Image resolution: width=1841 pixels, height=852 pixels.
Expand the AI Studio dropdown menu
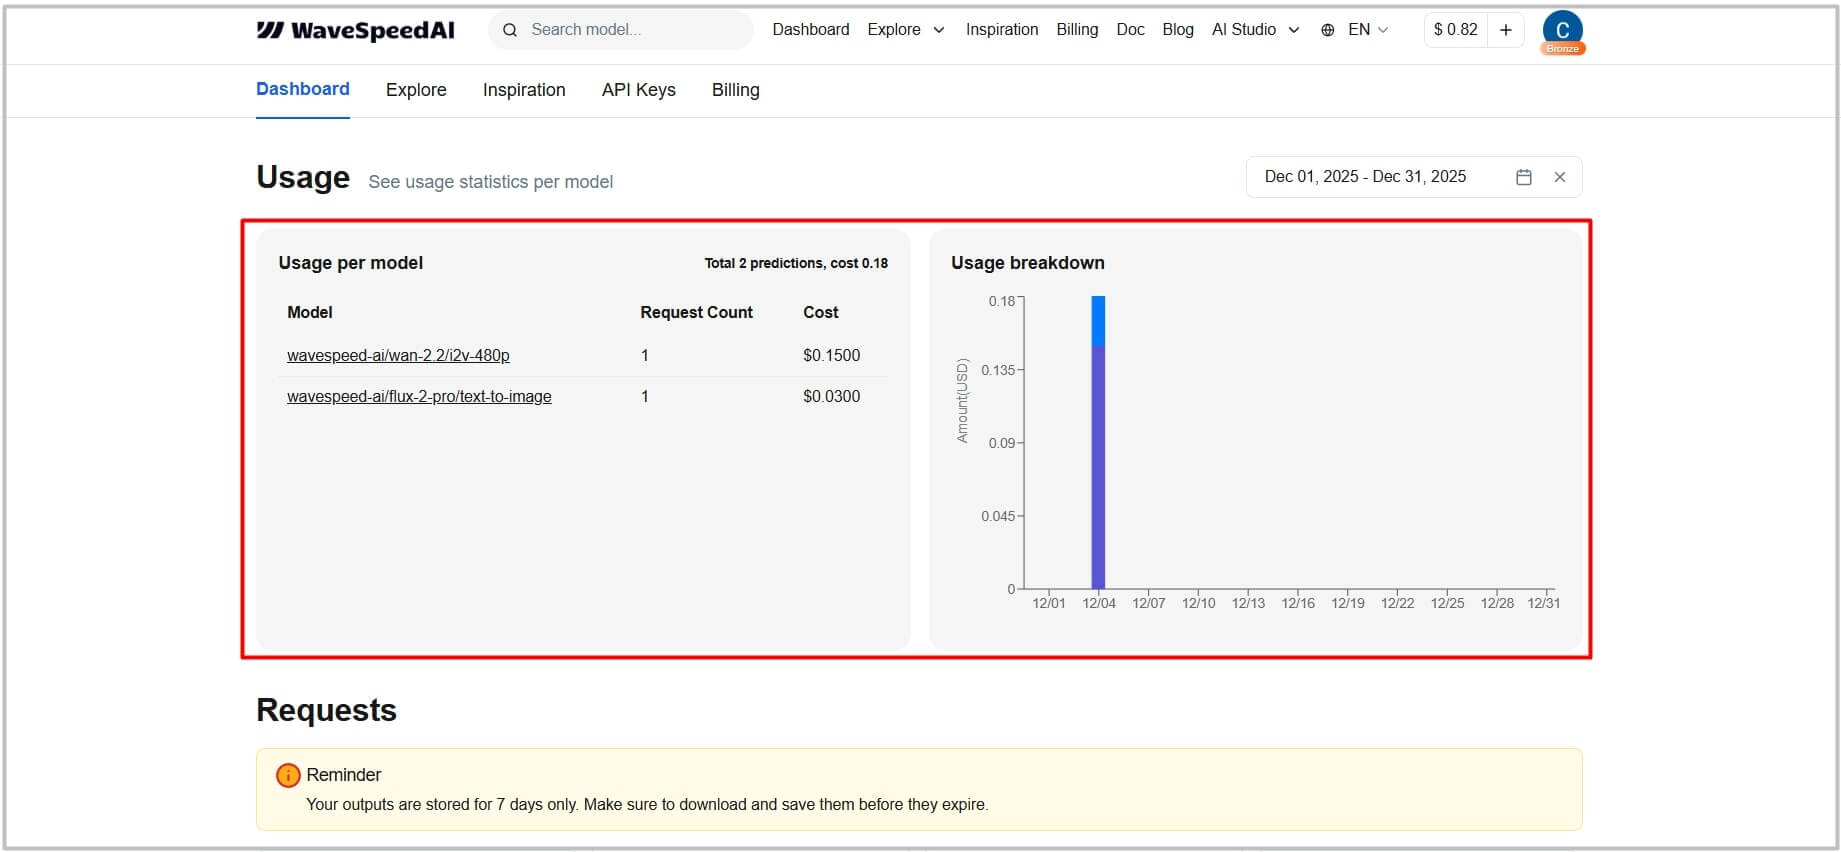tap(1256, 30)
